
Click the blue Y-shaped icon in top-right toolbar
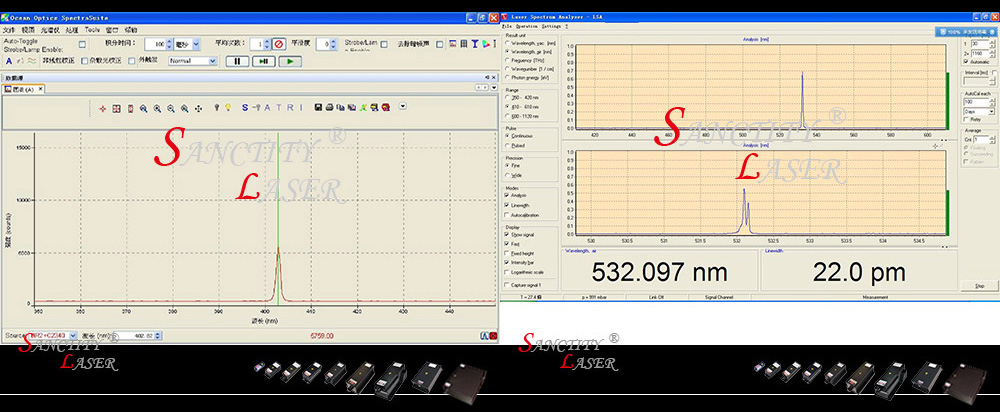tap(474, 44)
